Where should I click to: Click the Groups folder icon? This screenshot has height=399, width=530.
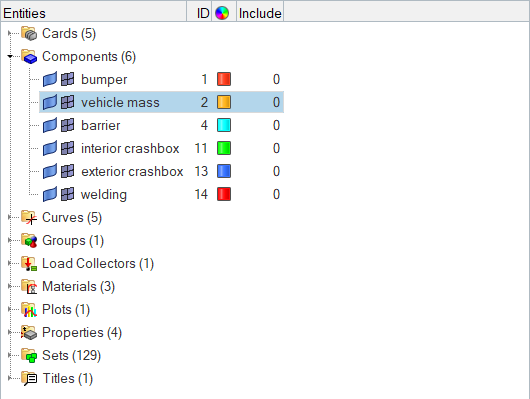29,240
